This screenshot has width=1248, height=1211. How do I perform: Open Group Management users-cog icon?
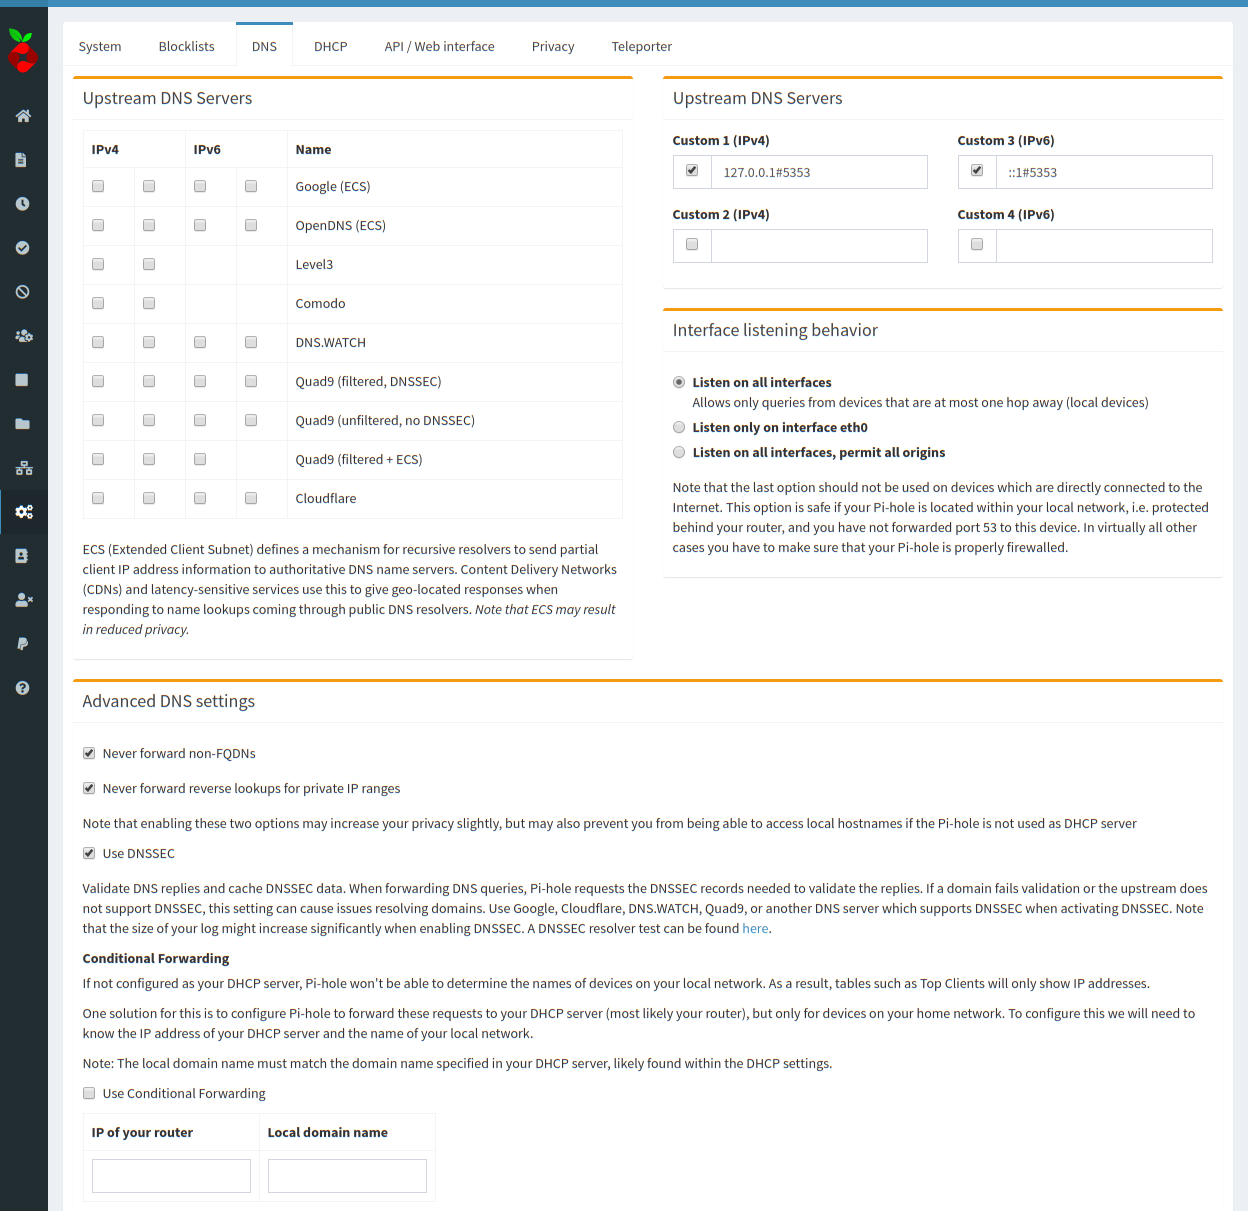pyautogui.click(x=24, y=336)
